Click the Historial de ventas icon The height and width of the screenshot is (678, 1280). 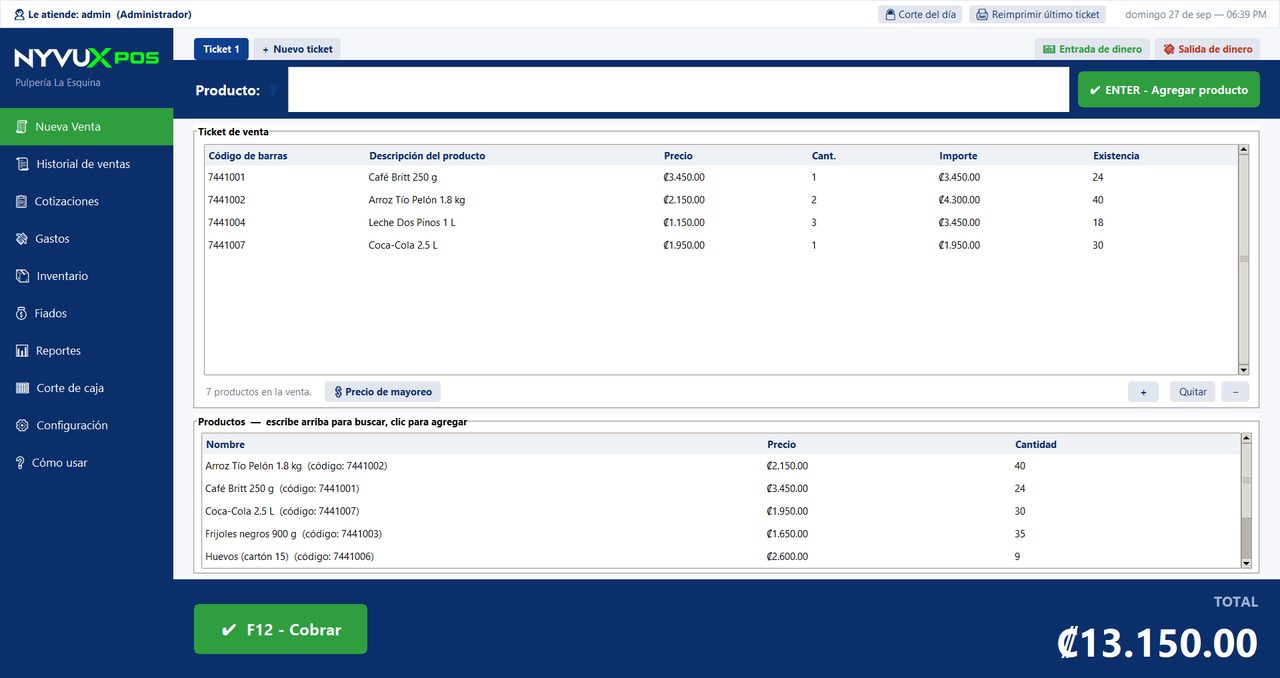pos(22,164)
